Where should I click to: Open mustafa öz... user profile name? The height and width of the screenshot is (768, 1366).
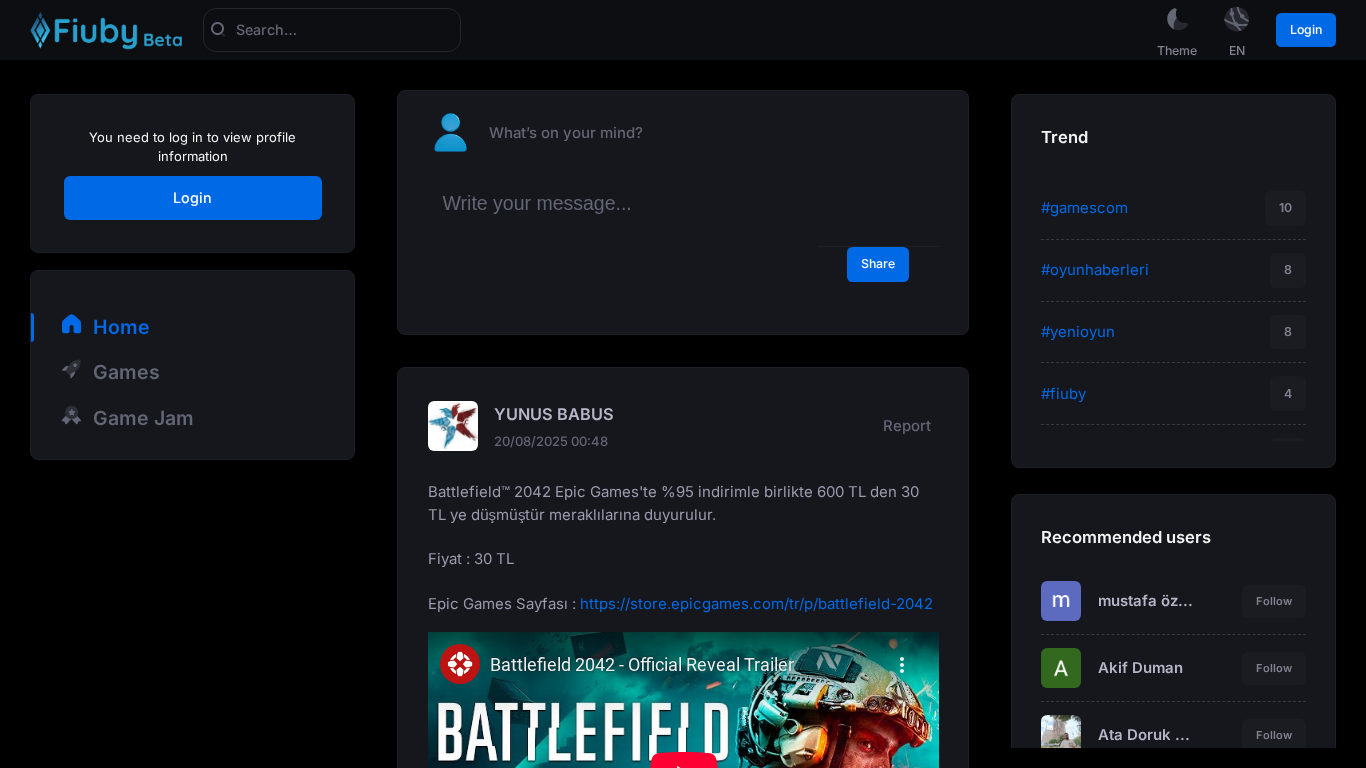[1145, 601]
